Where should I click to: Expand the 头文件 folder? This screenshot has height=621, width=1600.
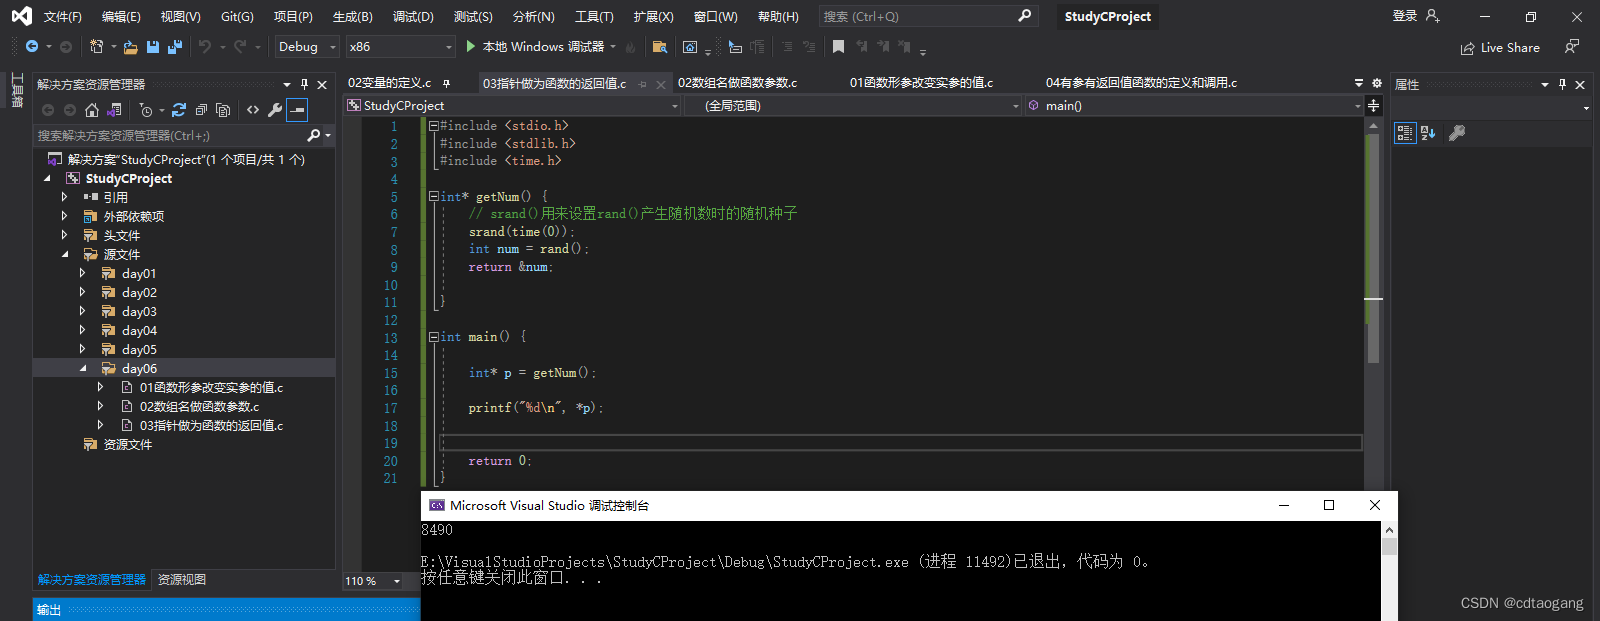click(64, 235)
